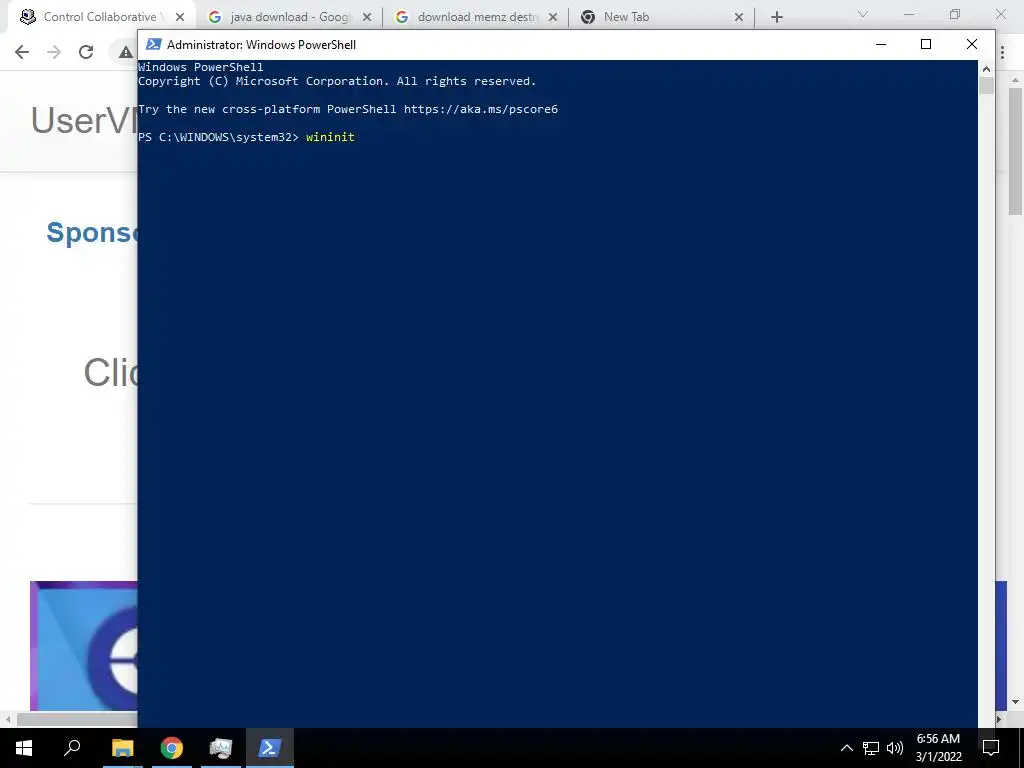Click Chrome forward arrow

[54, 52]
